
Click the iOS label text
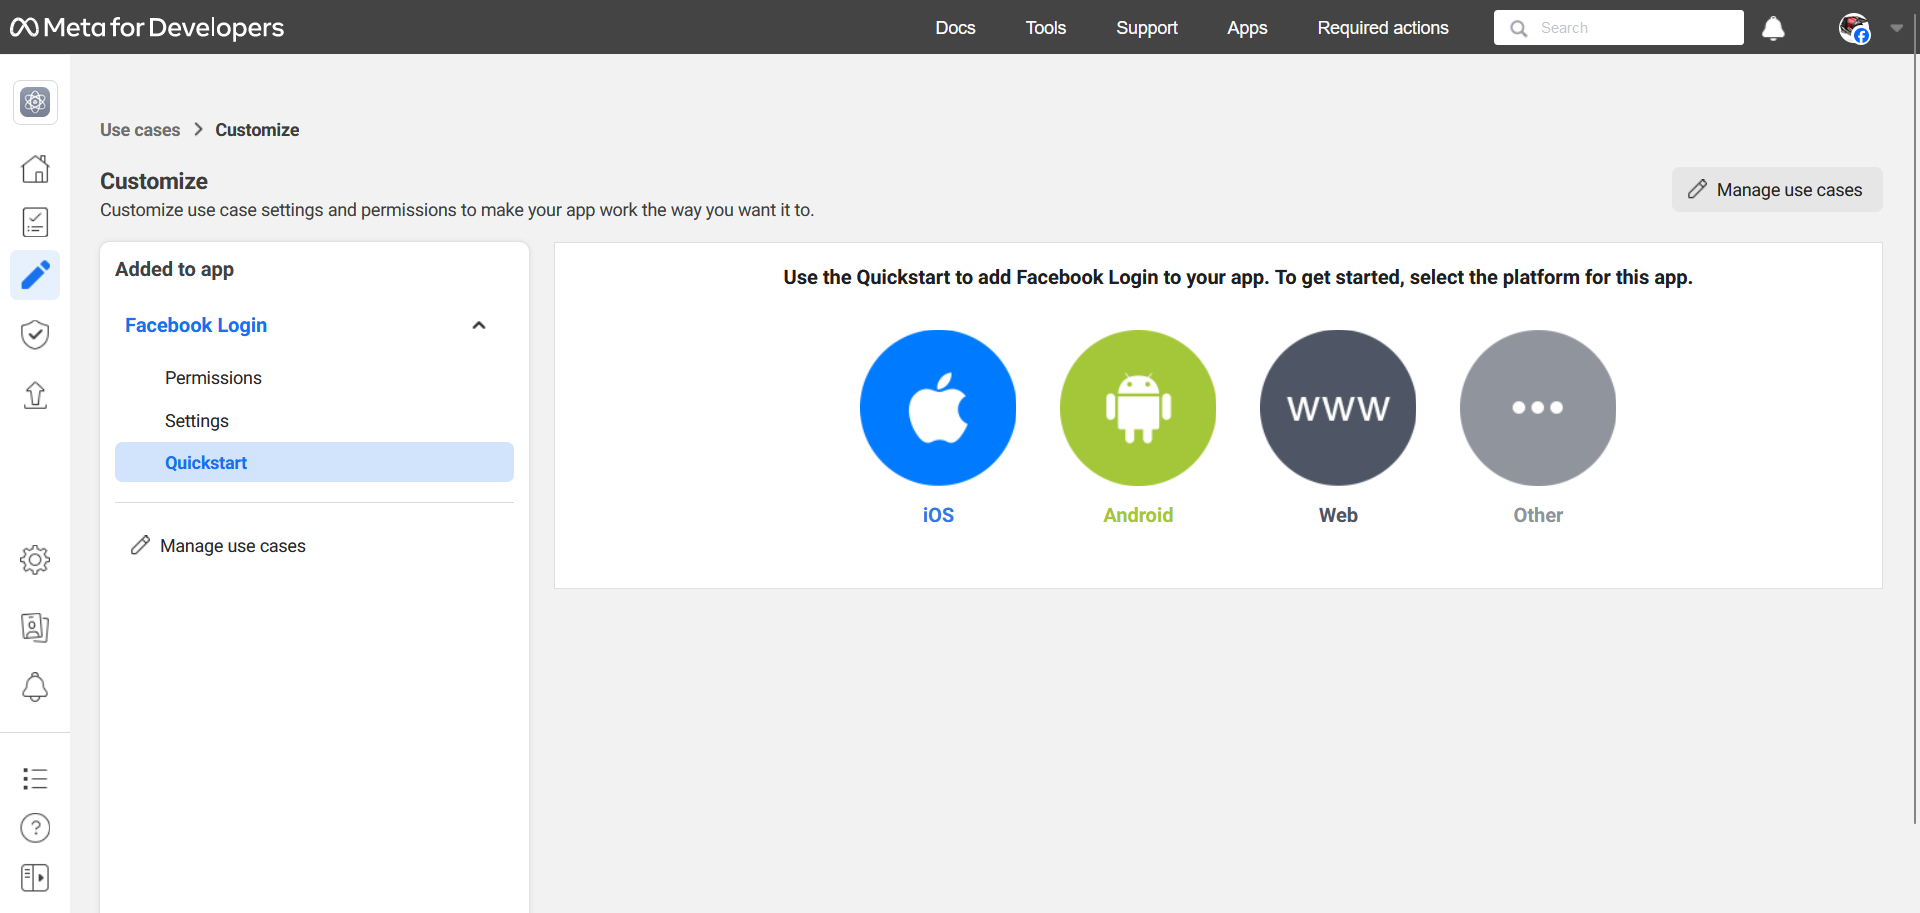pos(938,515)
